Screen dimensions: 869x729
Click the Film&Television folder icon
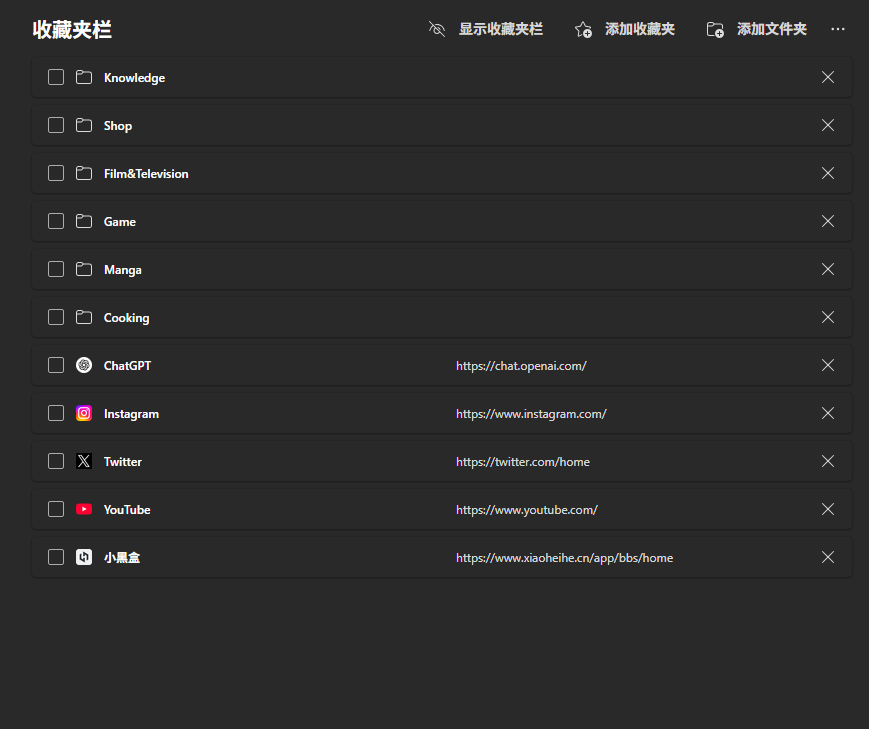84,173
